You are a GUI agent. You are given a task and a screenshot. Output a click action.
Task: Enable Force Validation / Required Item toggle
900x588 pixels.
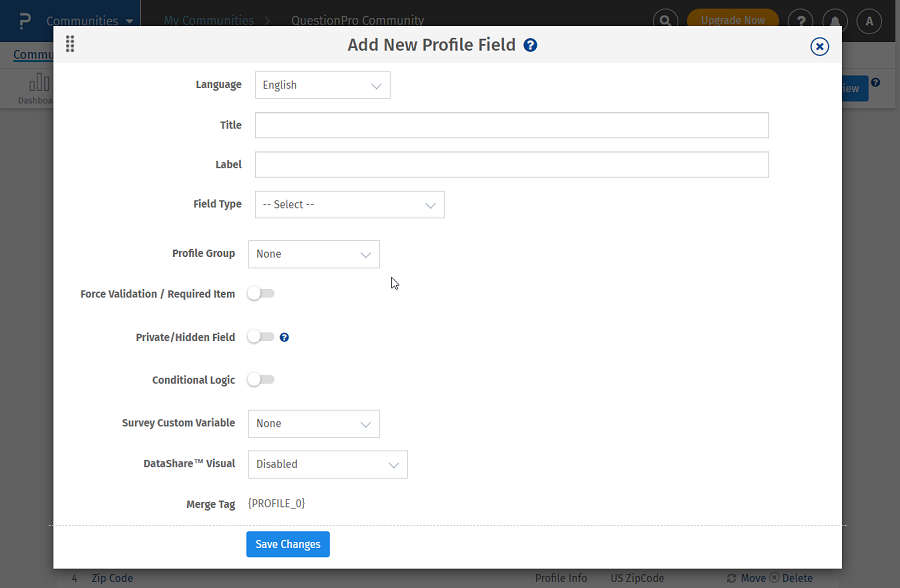260,293
